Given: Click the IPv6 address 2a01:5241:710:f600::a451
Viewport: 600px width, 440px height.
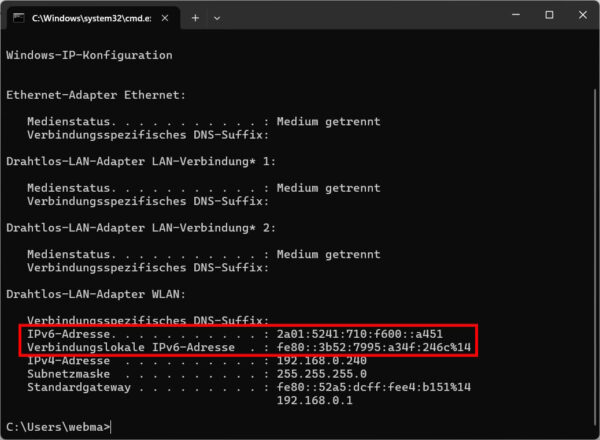Looking at the screenshot, I should point(359,332).
